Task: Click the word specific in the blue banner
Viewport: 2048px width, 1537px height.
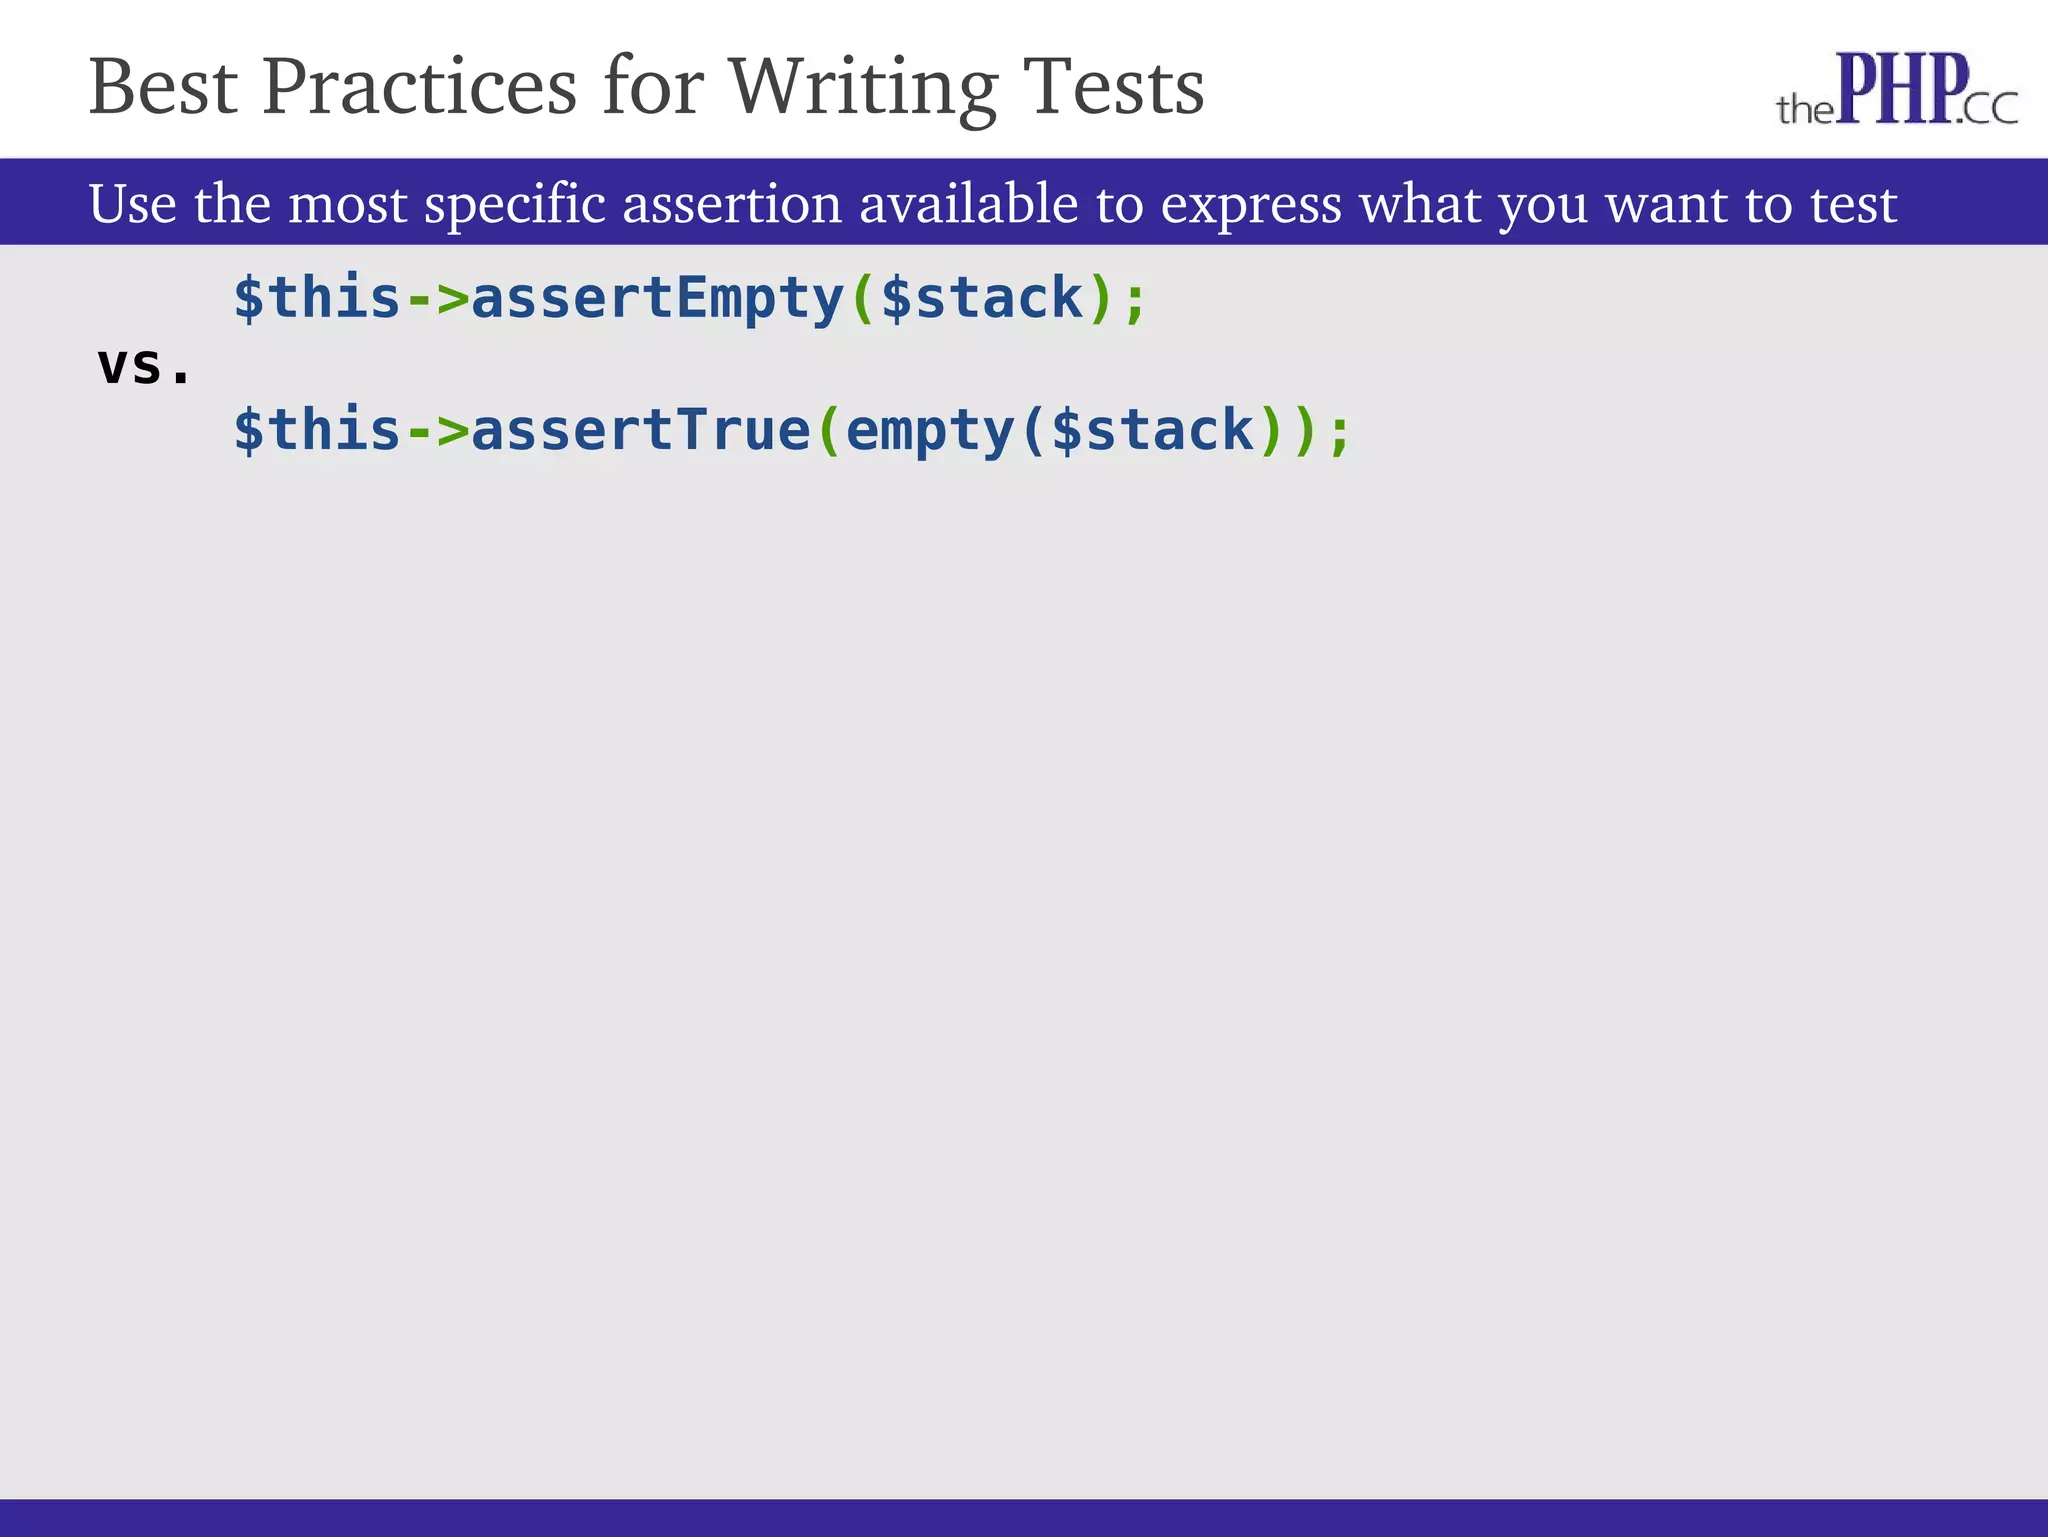Action: 515,205
